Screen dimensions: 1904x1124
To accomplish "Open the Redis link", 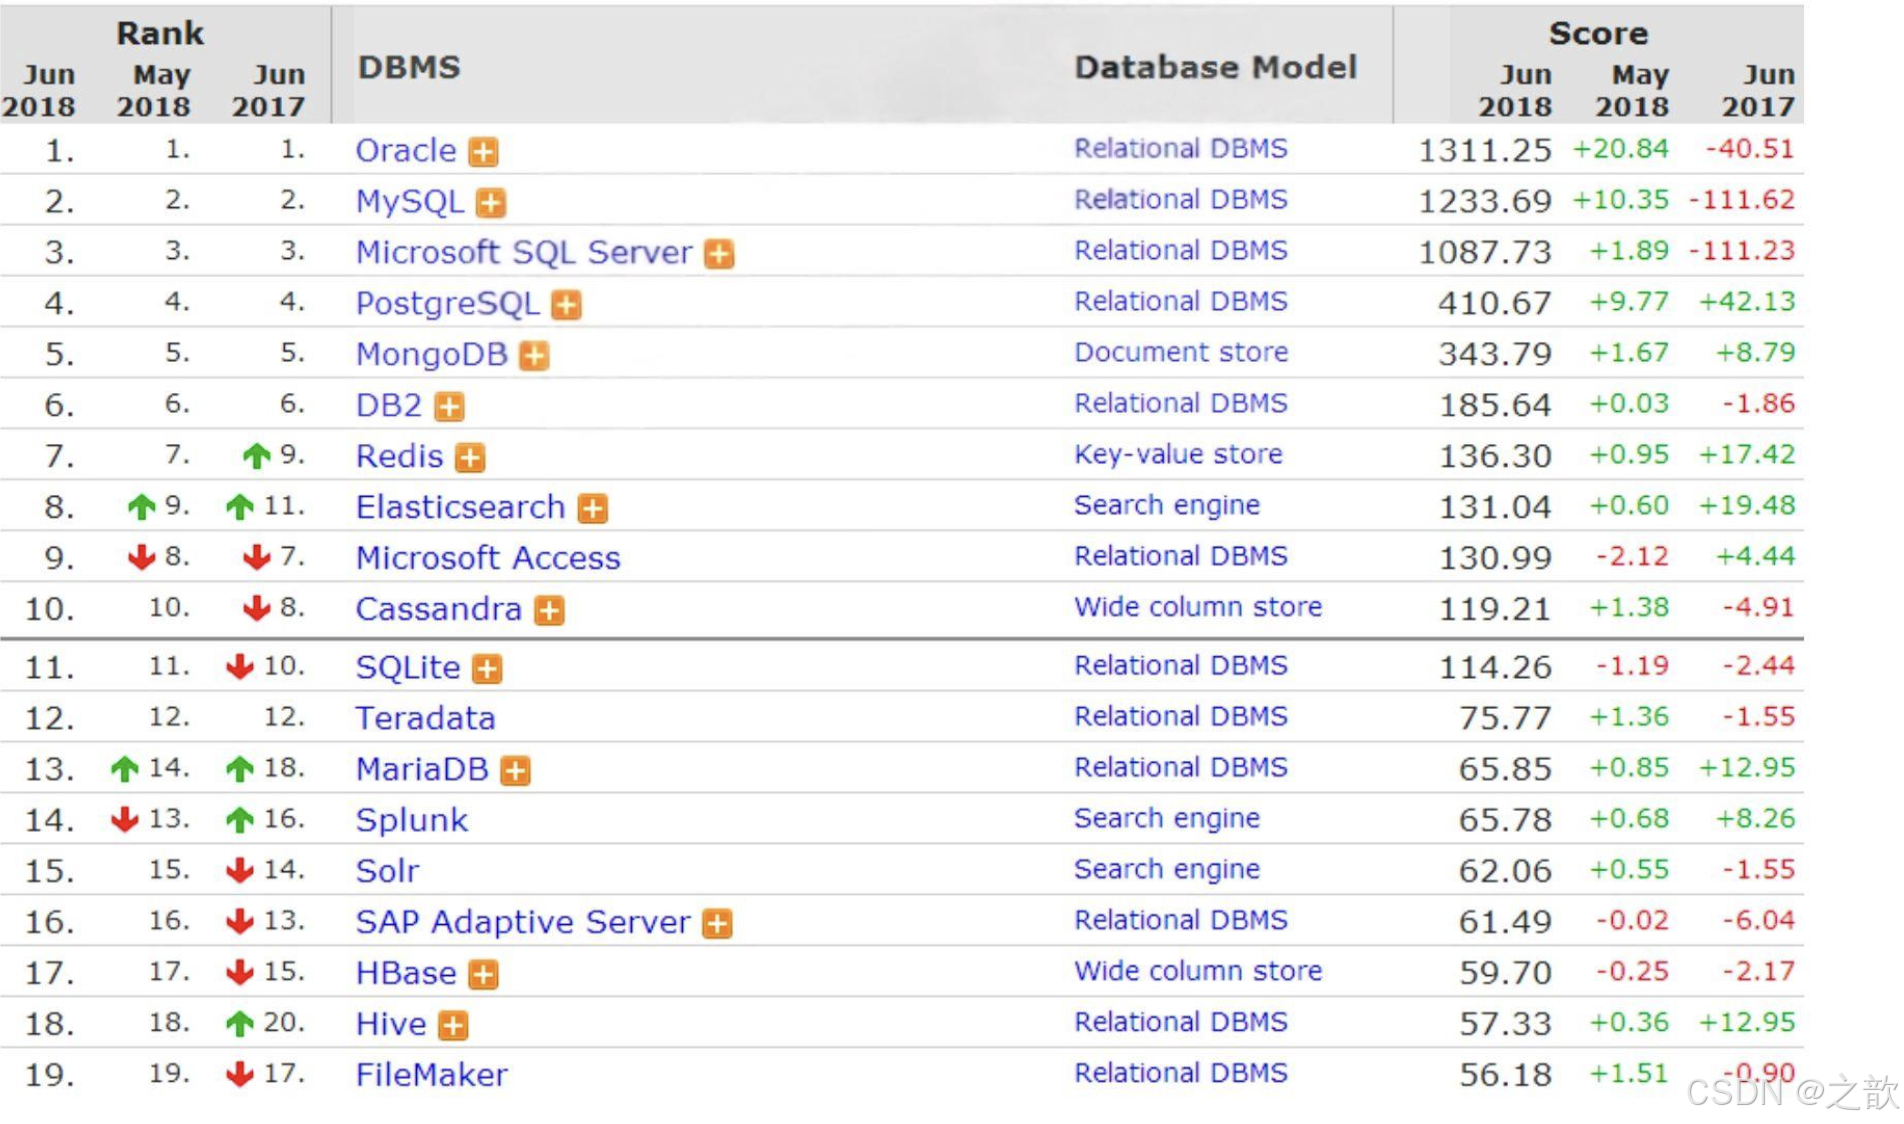I will (x=399, y=457).
